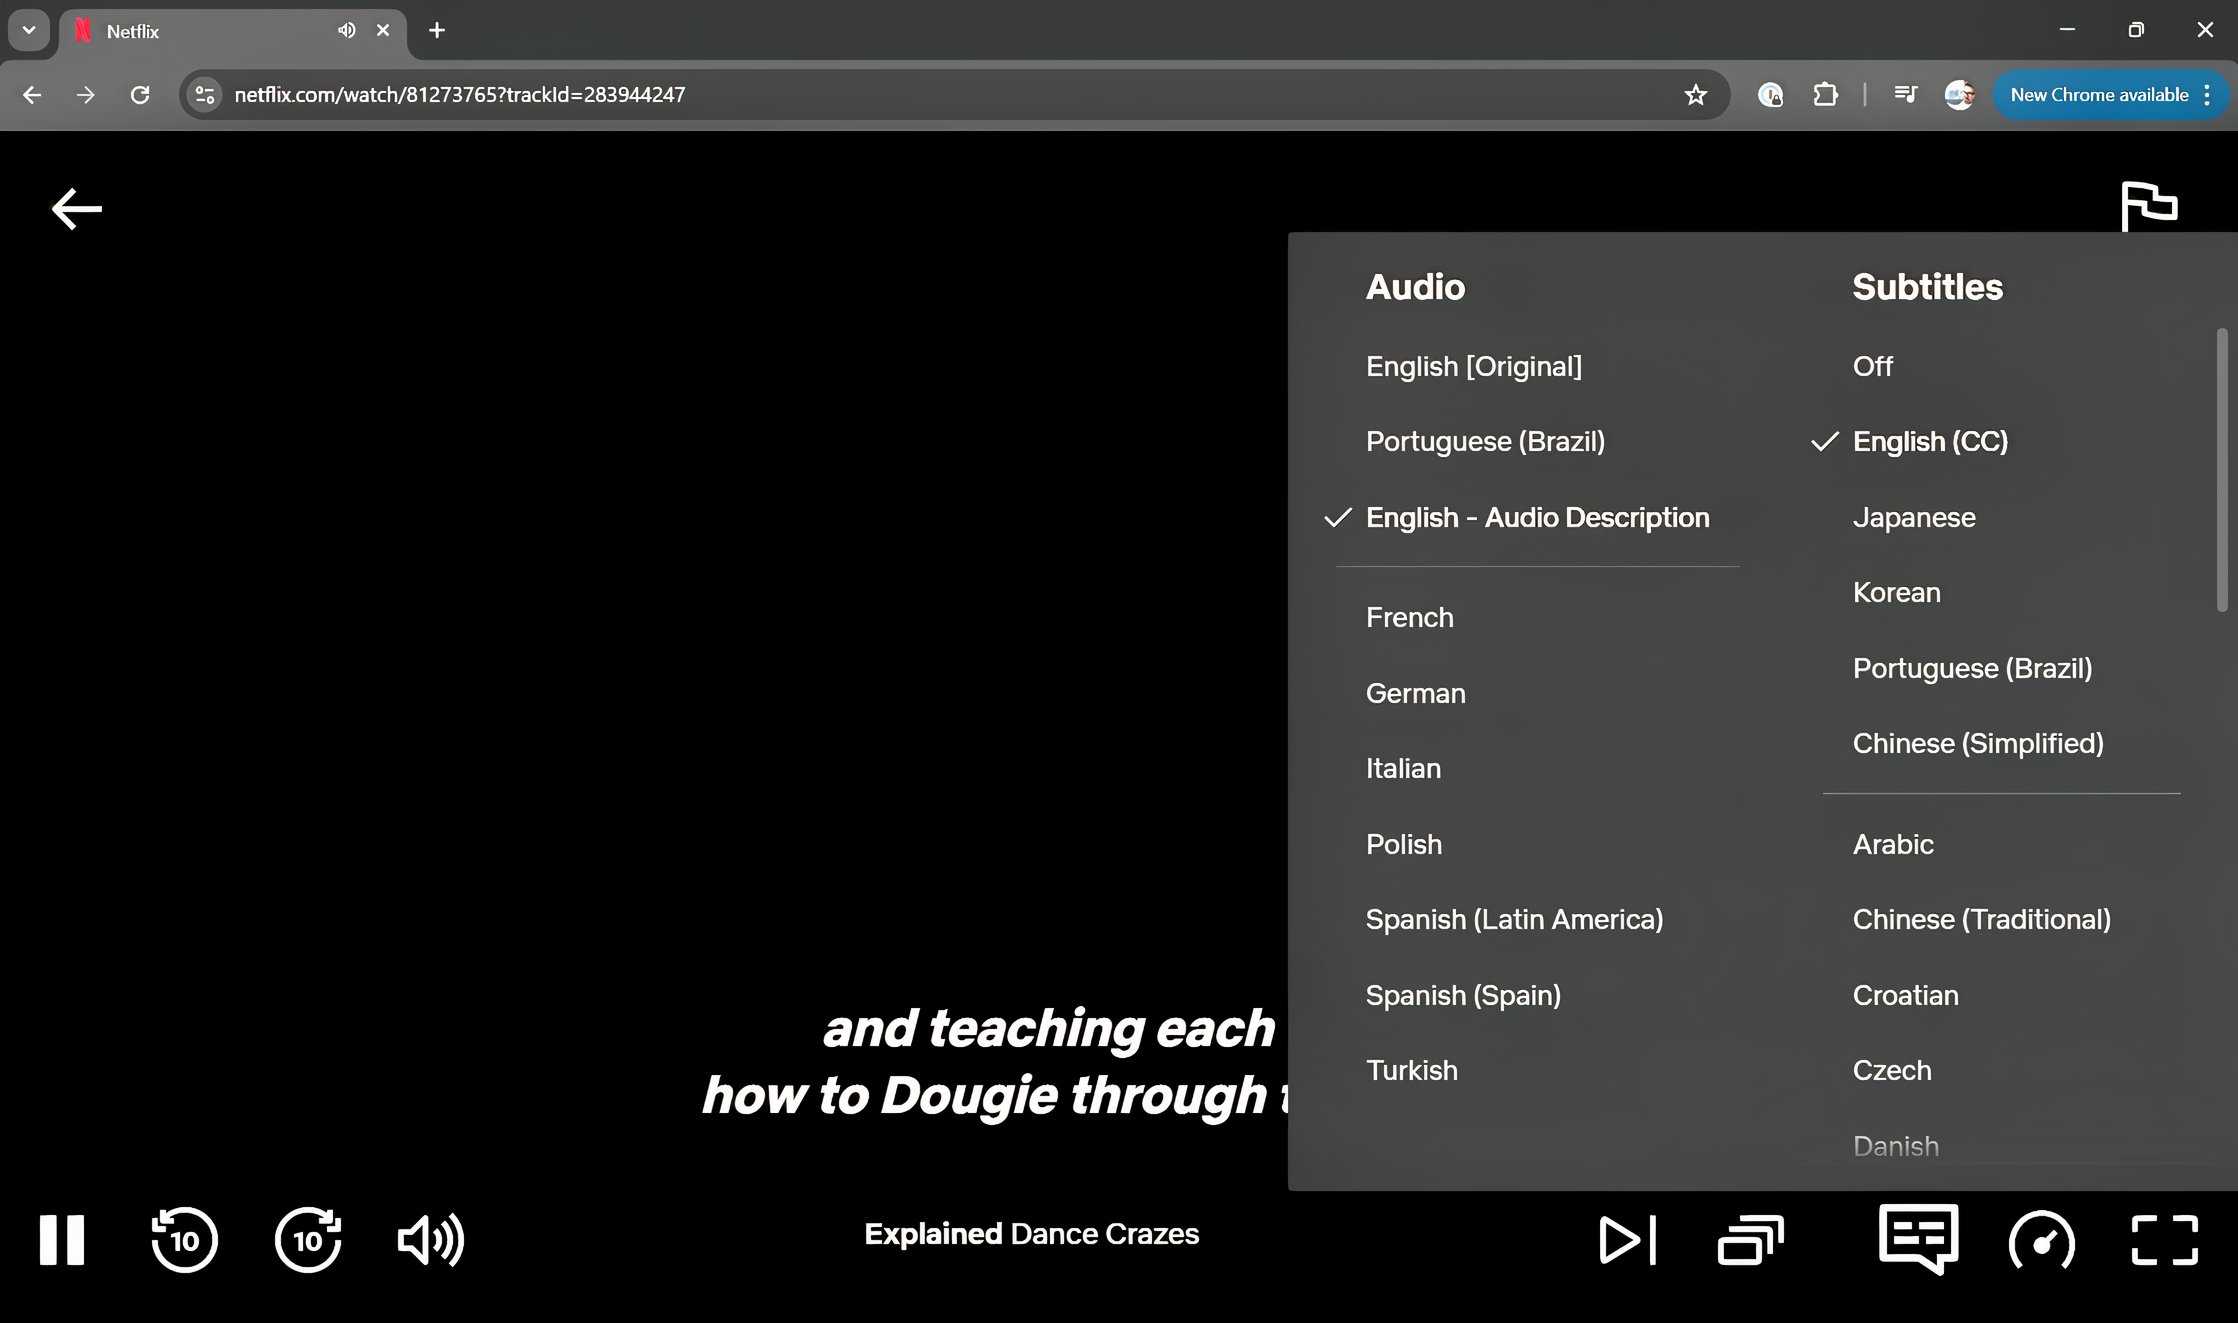This screenshot has width=2238, height=1323.
Task: Click the back arrow in the player
Action: pos(77,209)
